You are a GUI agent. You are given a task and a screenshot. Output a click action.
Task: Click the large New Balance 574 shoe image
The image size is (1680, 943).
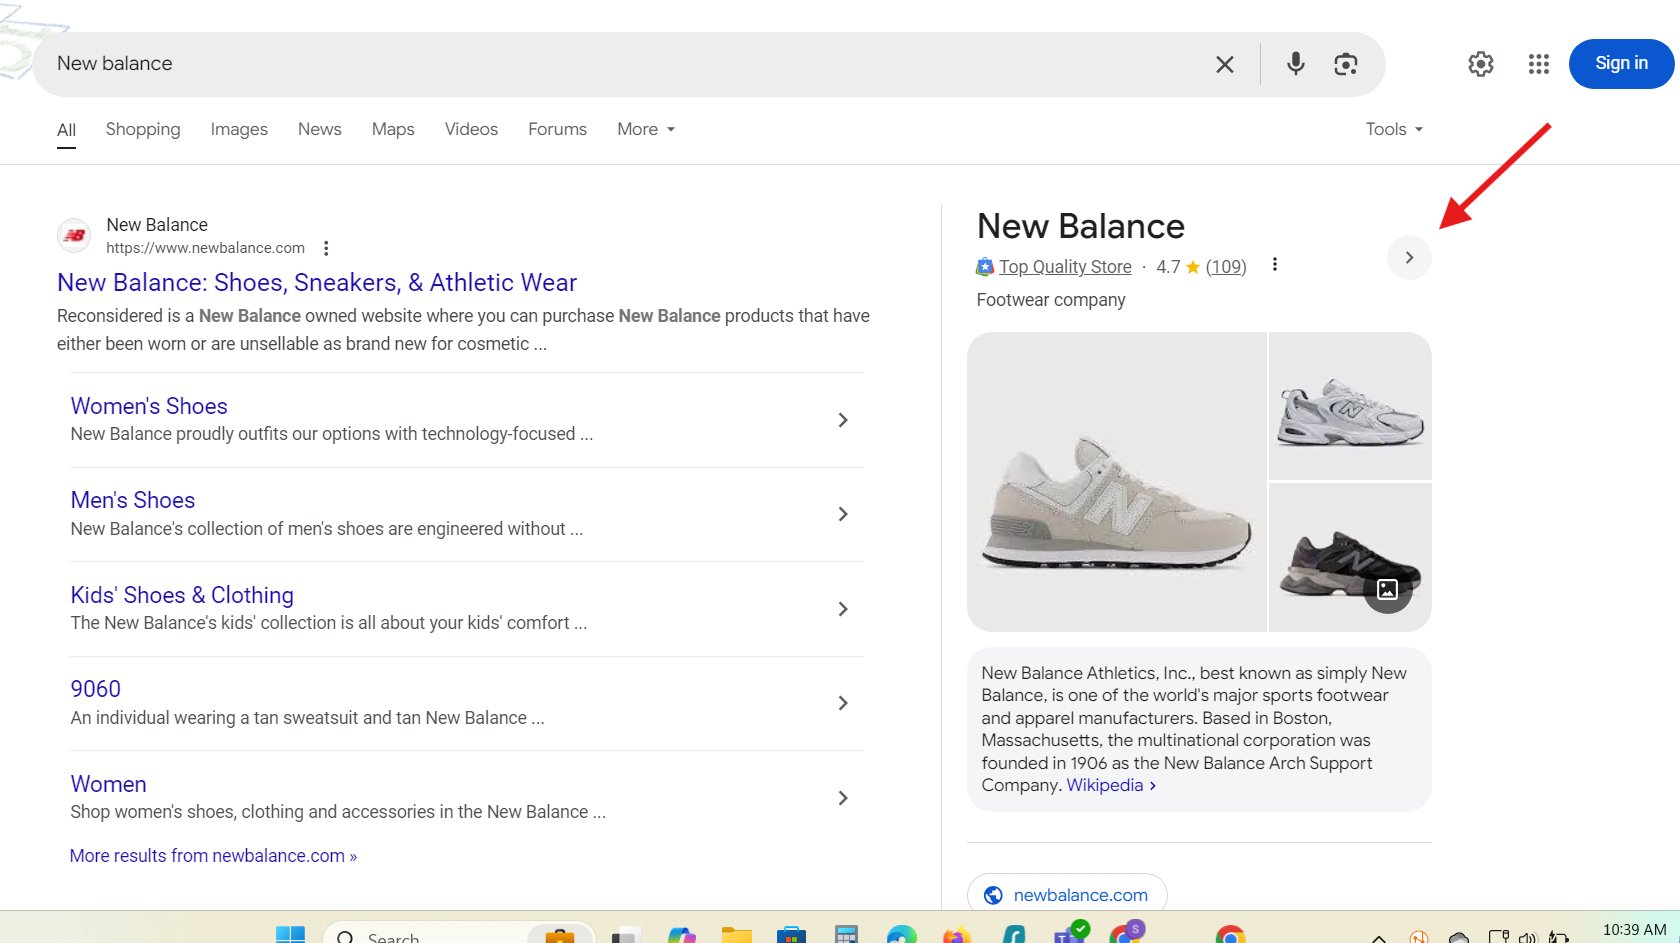[1115, 482]
